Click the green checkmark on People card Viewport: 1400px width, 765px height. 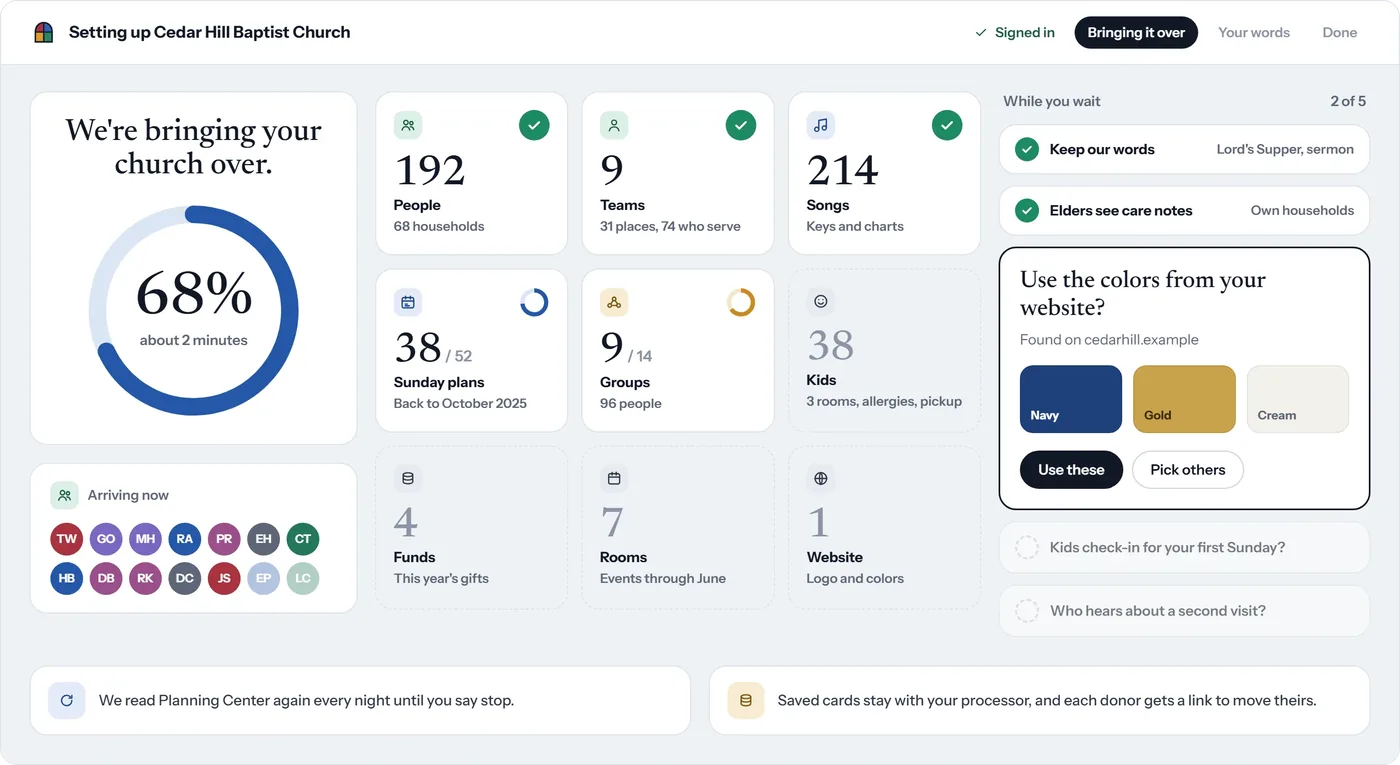pyautogui.click(x=534, y=125)
